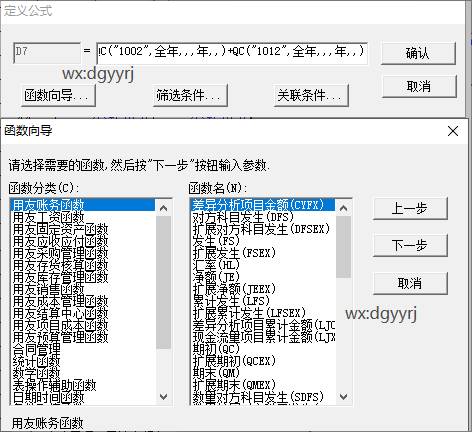Open the 关联条件... button
Image resolution: width=472 pixels, height=432 pixels.
311,96
